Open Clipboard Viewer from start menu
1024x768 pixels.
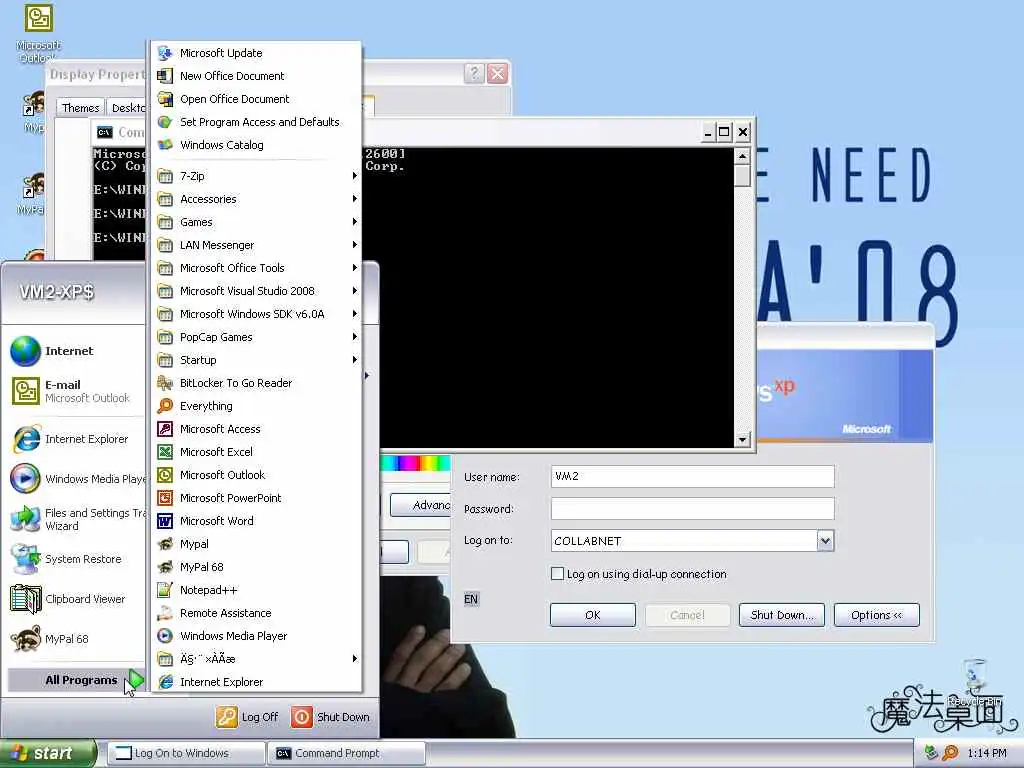(x=75, y=599)
